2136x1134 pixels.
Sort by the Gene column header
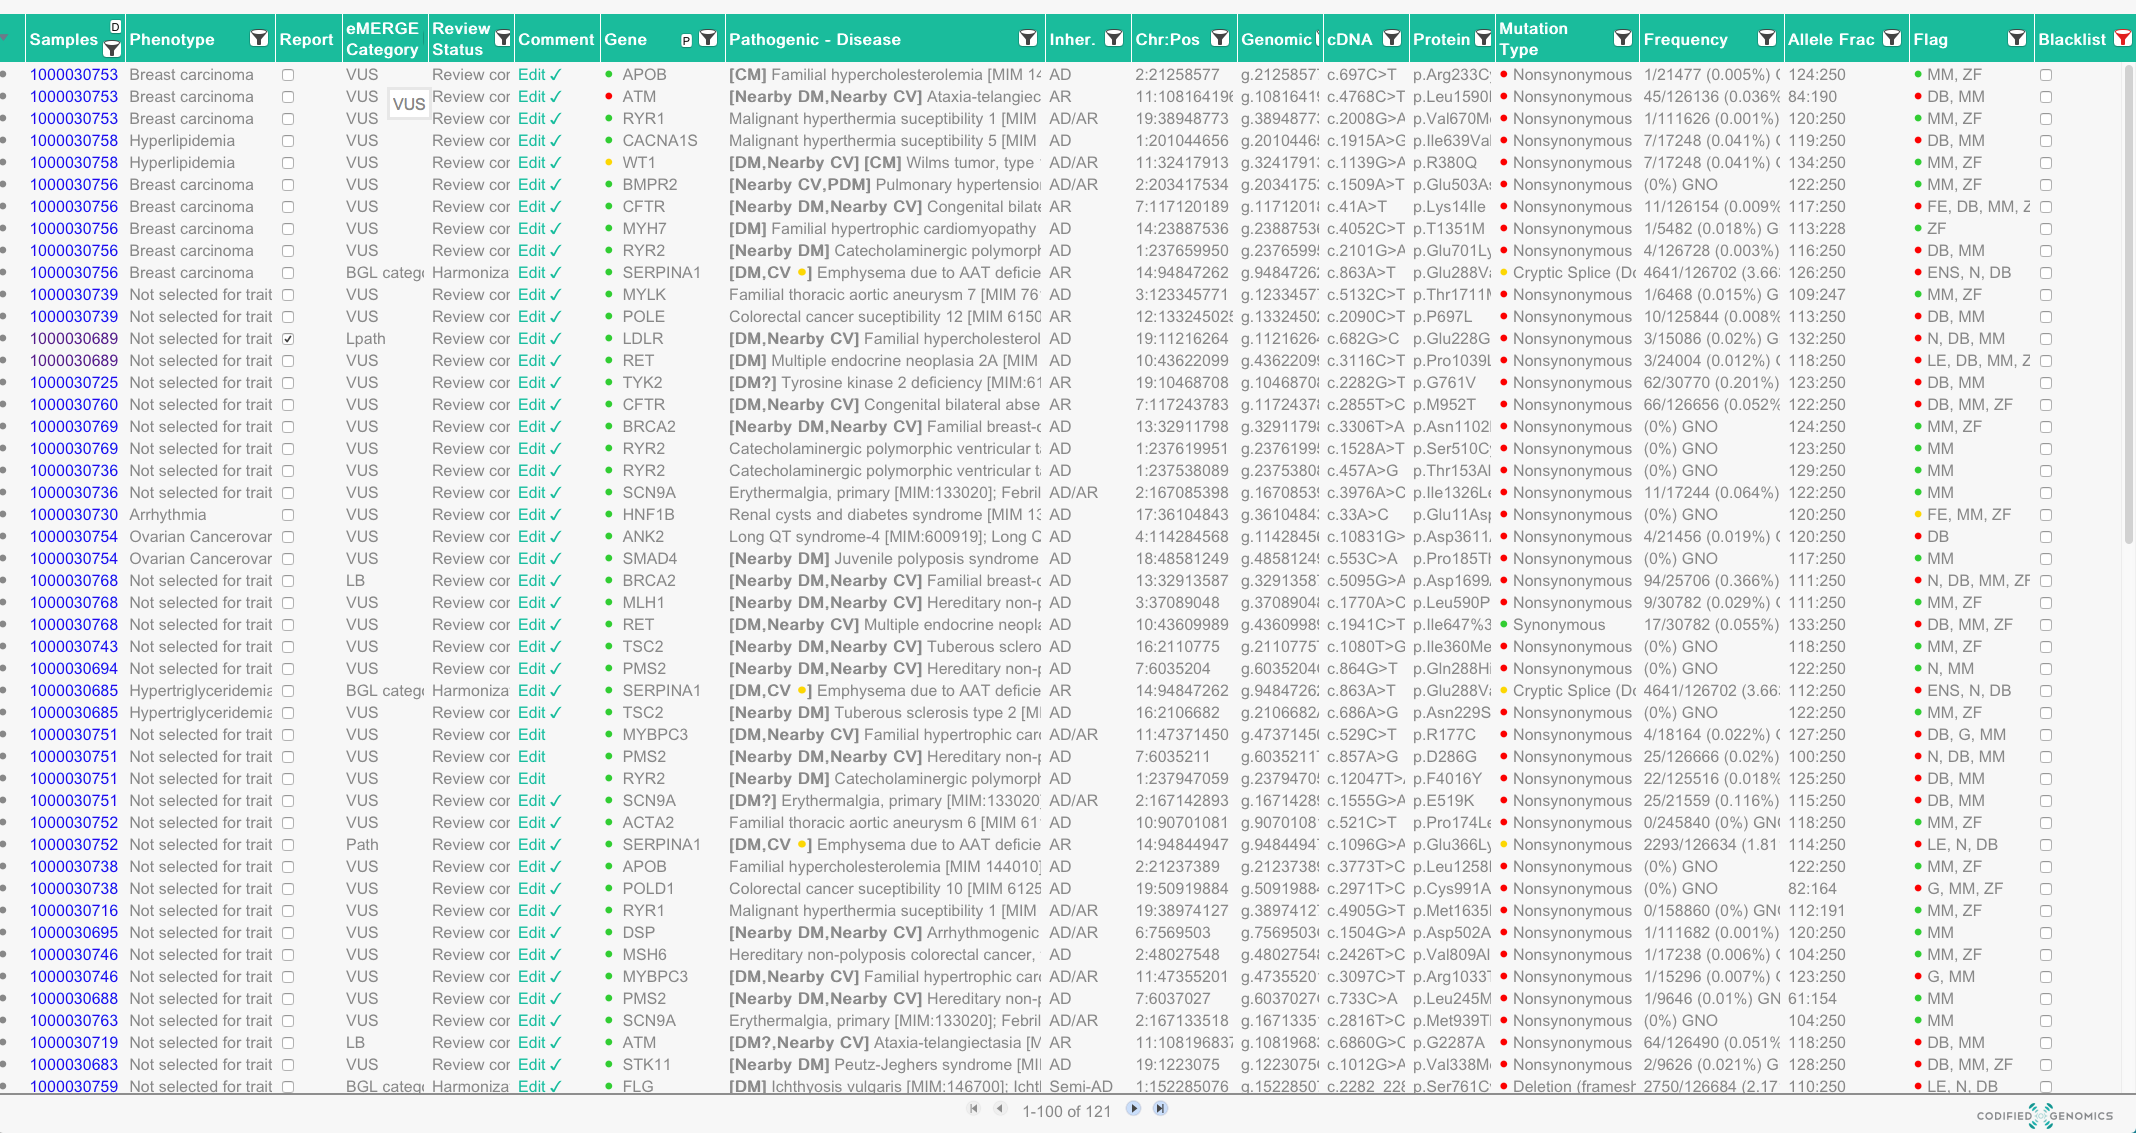tap(626, 40)
